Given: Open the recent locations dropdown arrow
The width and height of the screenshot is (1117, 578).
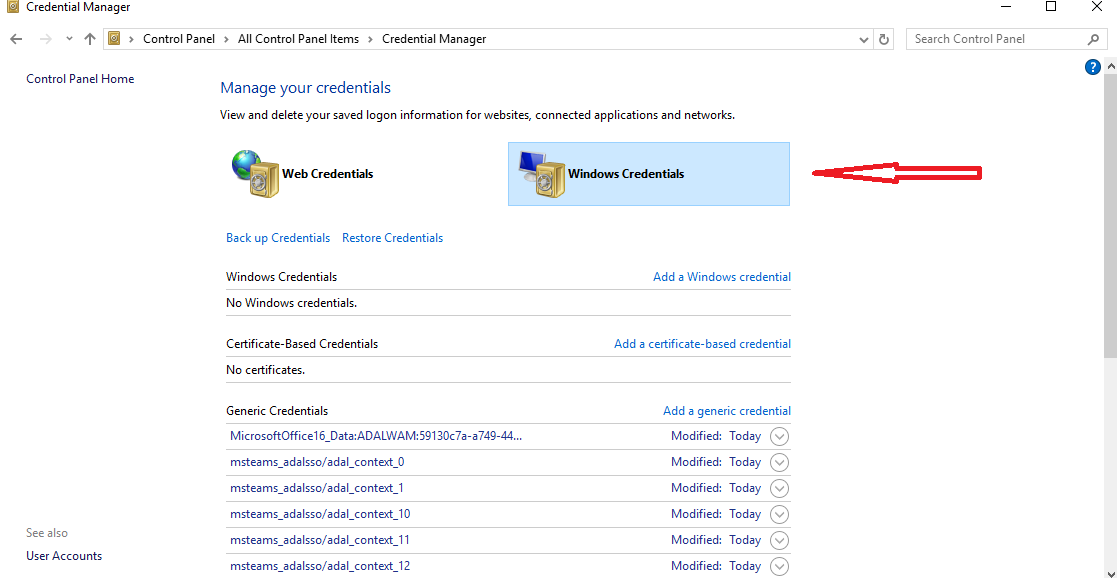Looking at the screenshot, I should pyautogui.click(x=69, y=39).
